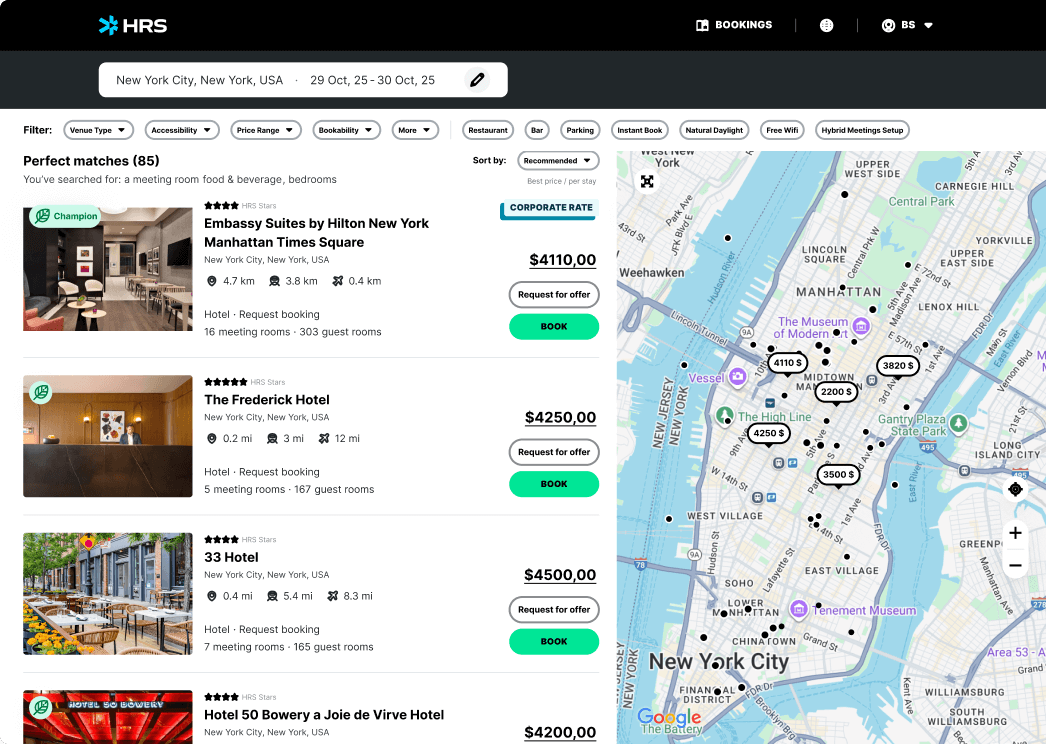Center map on my location

pyautogui.click(x=1015, y=489)
